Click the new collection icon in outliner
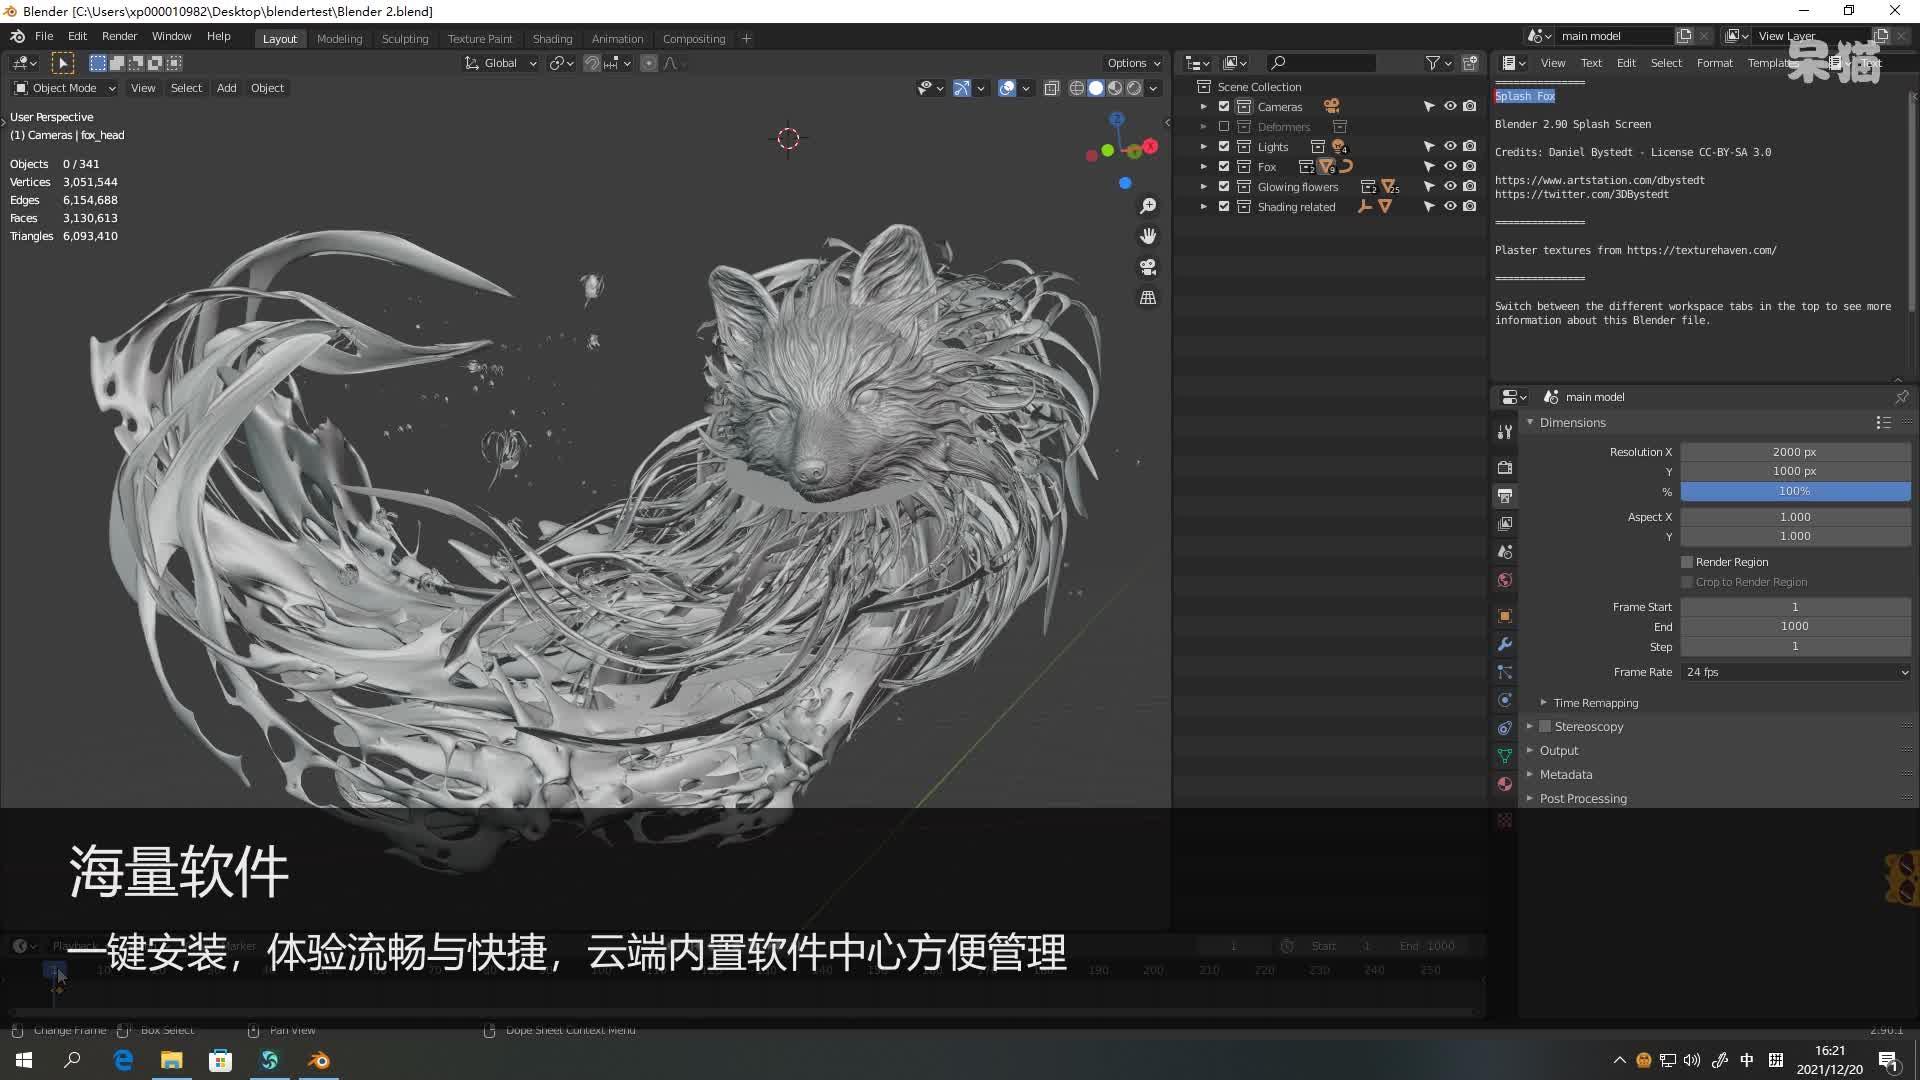This screenshot has height=1080, width=1920. (1470, 63)
